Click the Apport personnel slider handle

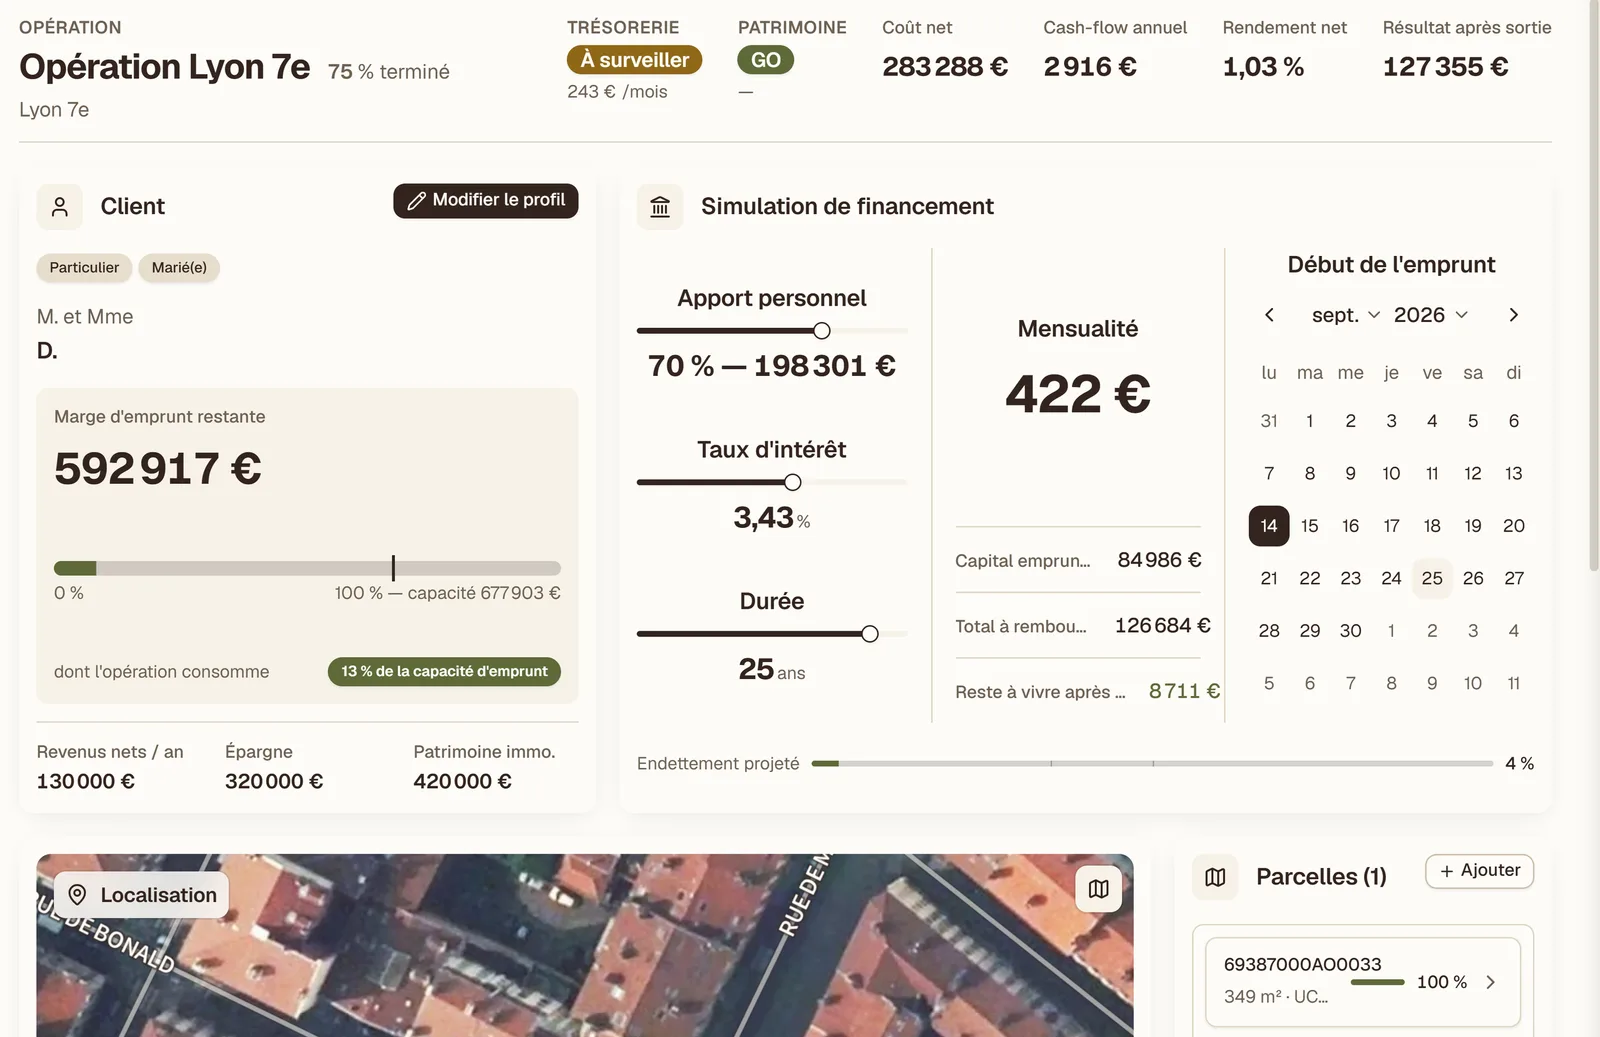(822, 331)
